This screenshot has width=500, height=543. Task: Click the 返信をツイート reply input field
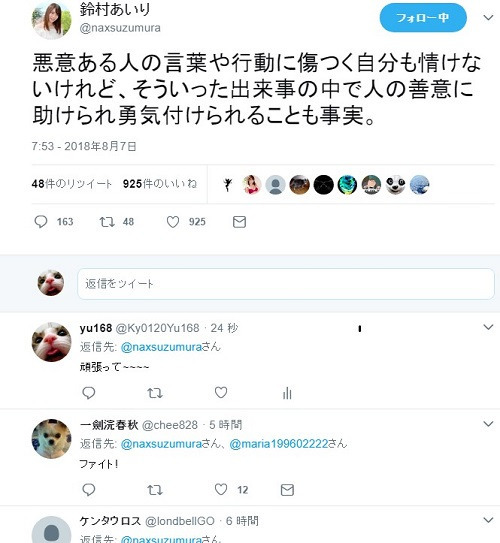(x=286, y=284)
